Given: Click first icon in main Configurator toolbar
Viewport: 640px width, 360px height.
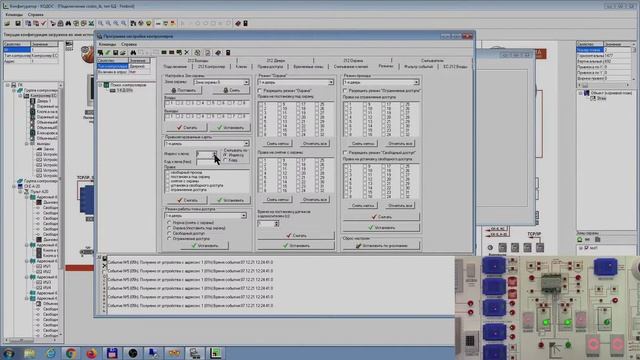Looking at the screenshot, I should tap(7, 23).
